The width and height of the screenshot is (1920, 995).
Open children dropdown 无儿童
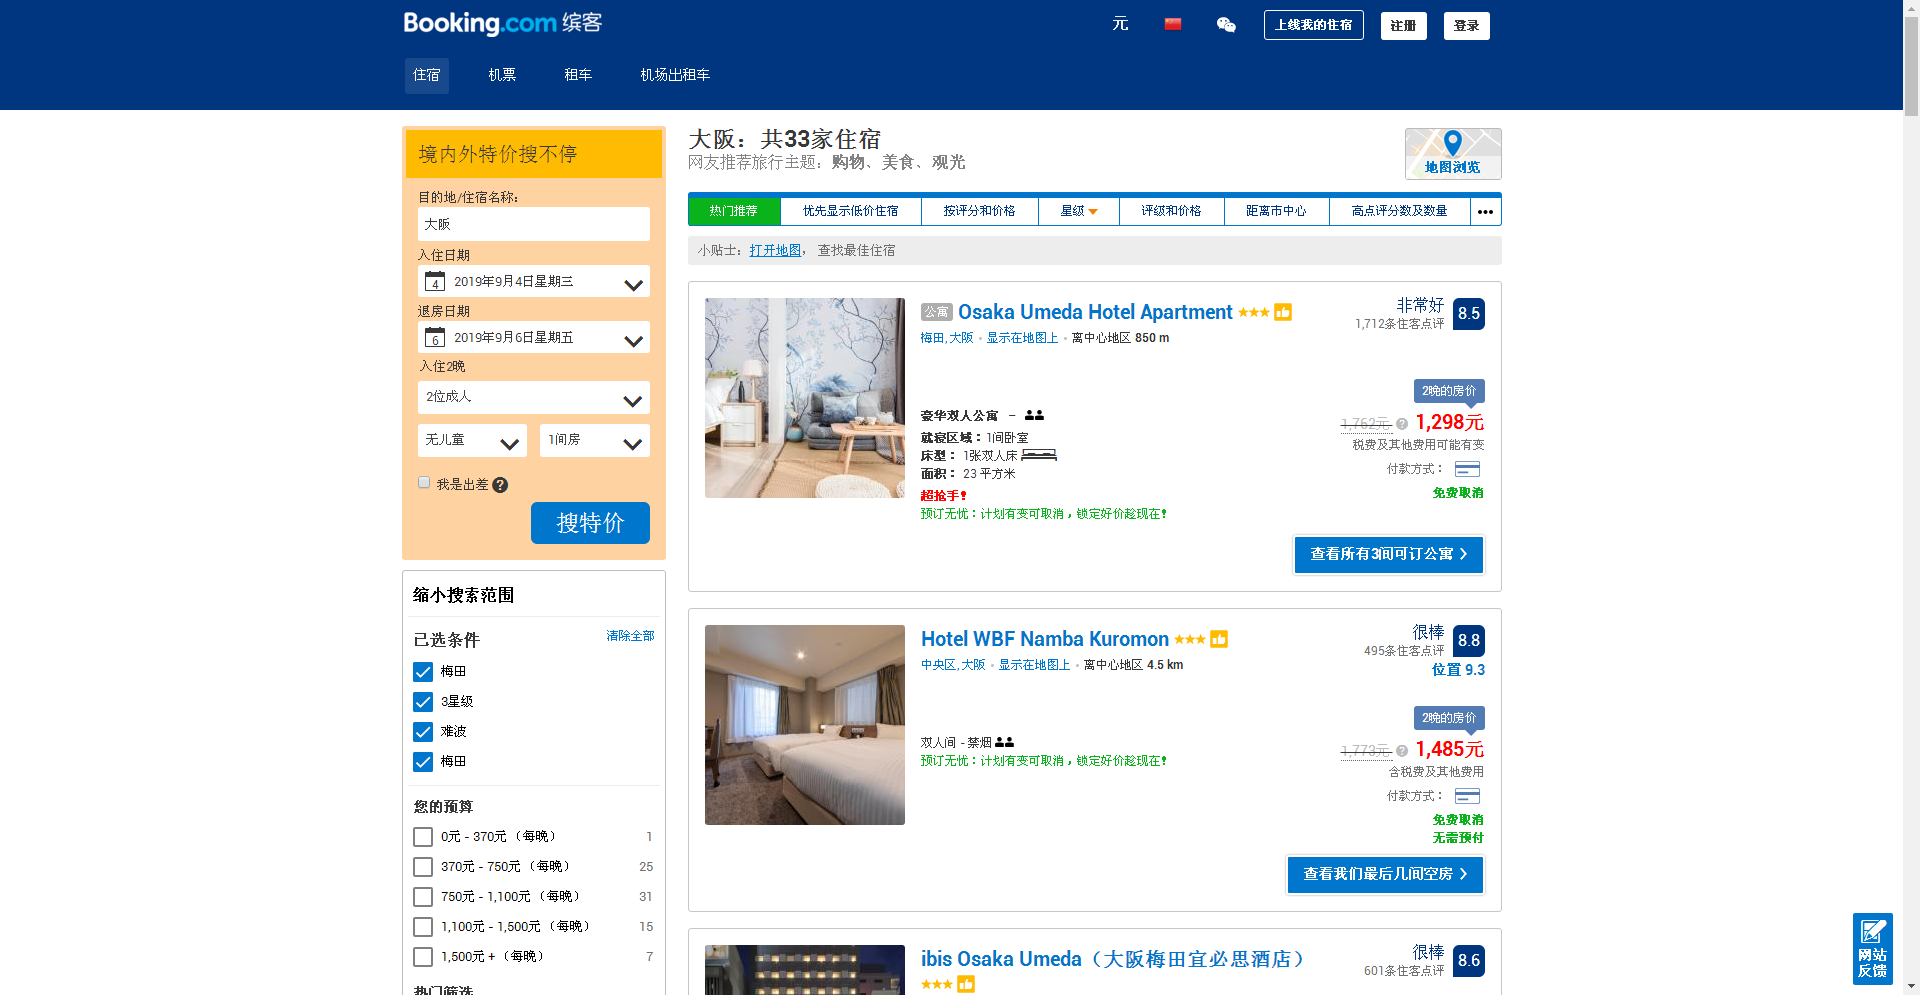point(472,440)
